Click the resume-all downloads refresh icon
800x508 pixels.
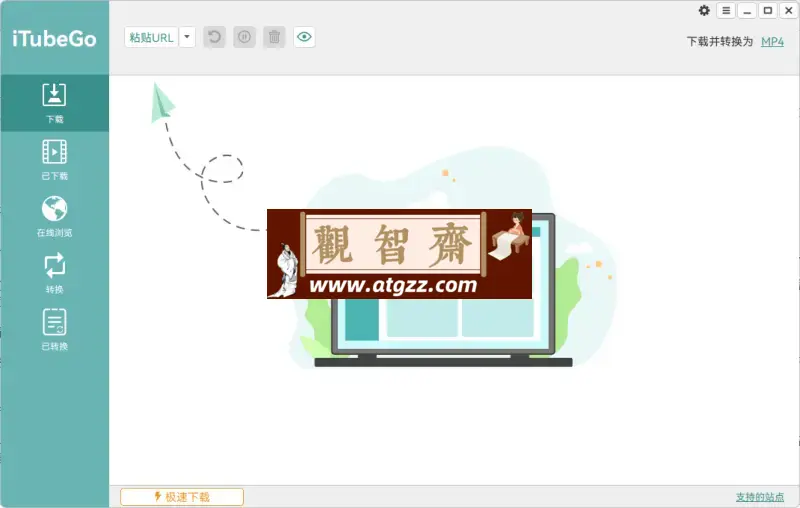click(x=214, y=37)
